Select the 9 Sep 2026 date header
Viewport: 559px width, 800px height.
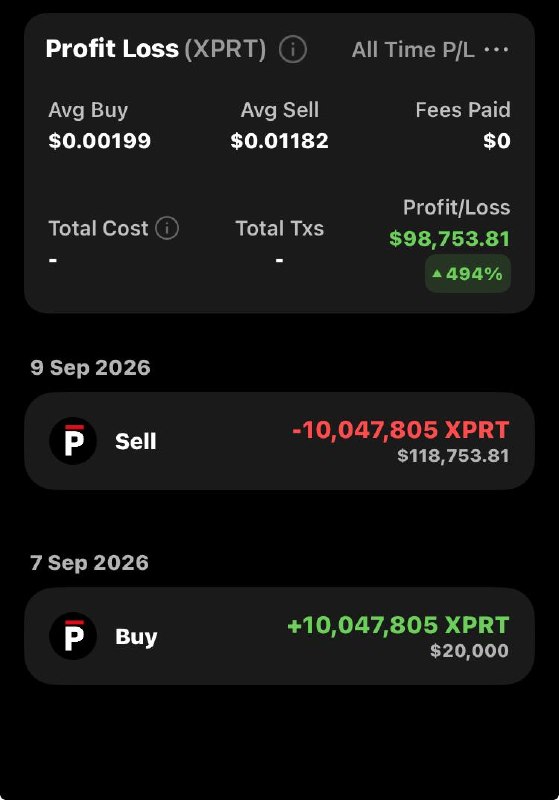coord(90,368)
